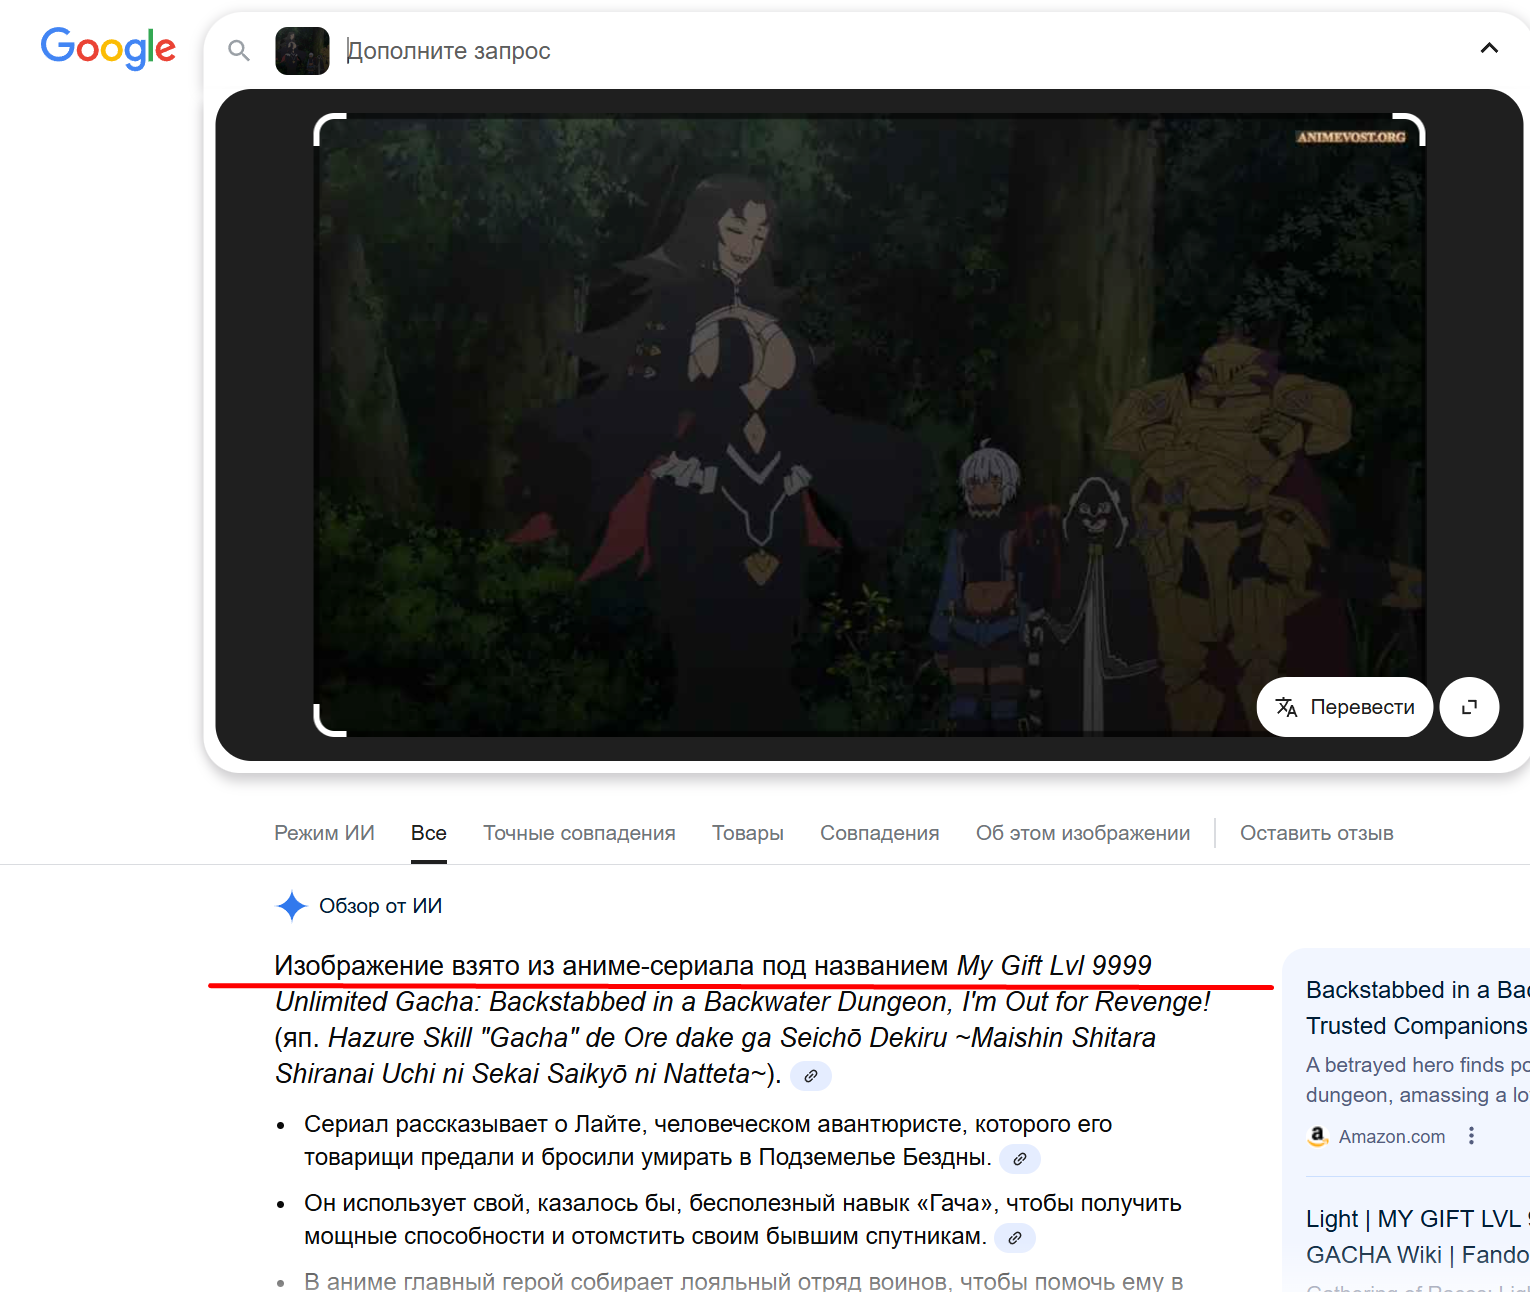Click the source link icon after anime title

click(x=811, y=1076)
